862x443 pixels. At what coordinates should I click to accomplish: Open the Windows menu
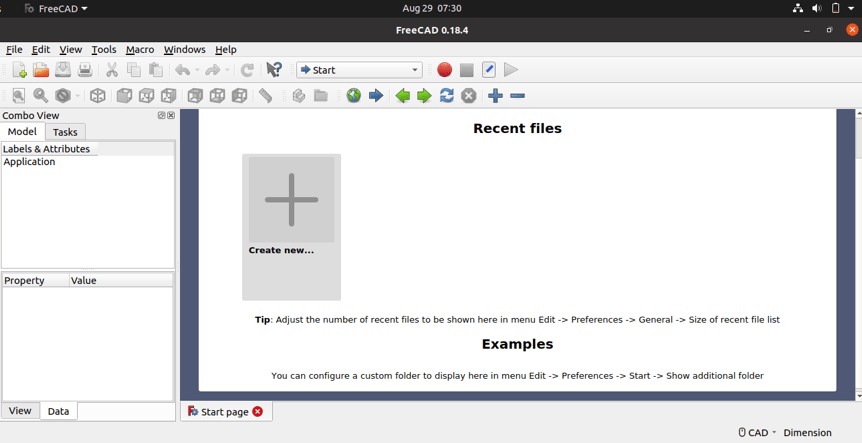[x=185, y=49]
